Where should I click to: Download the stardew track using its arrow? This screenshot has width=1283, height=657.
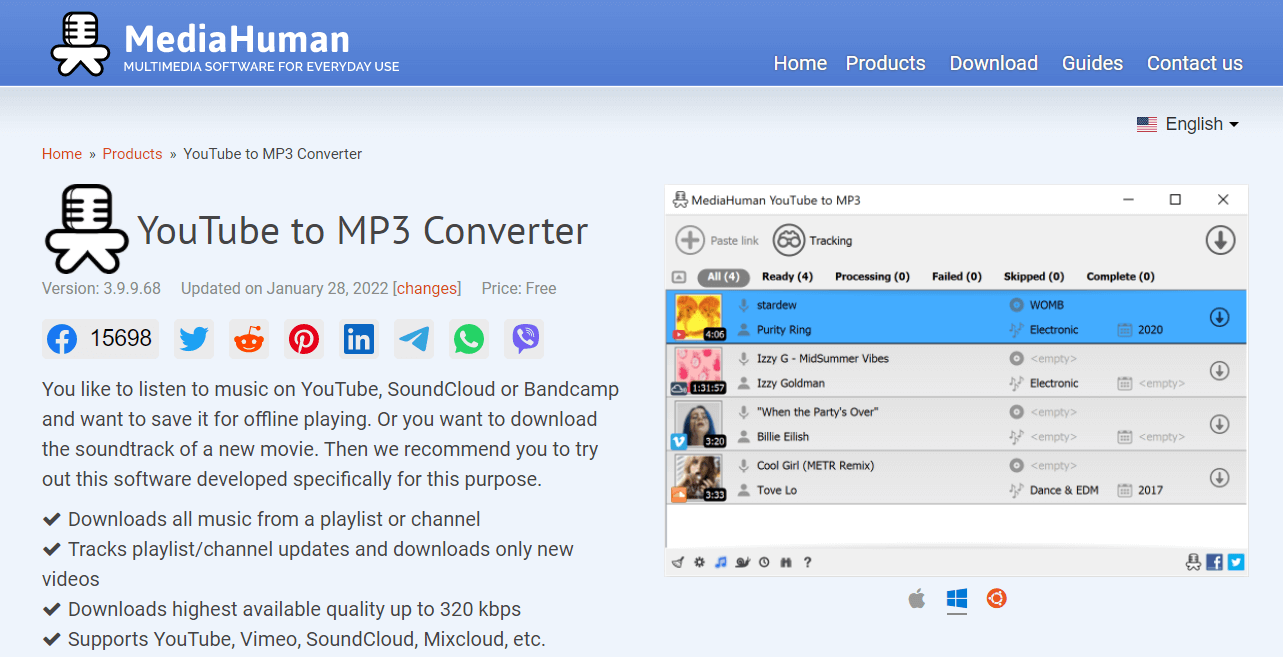coord(1219,317)
